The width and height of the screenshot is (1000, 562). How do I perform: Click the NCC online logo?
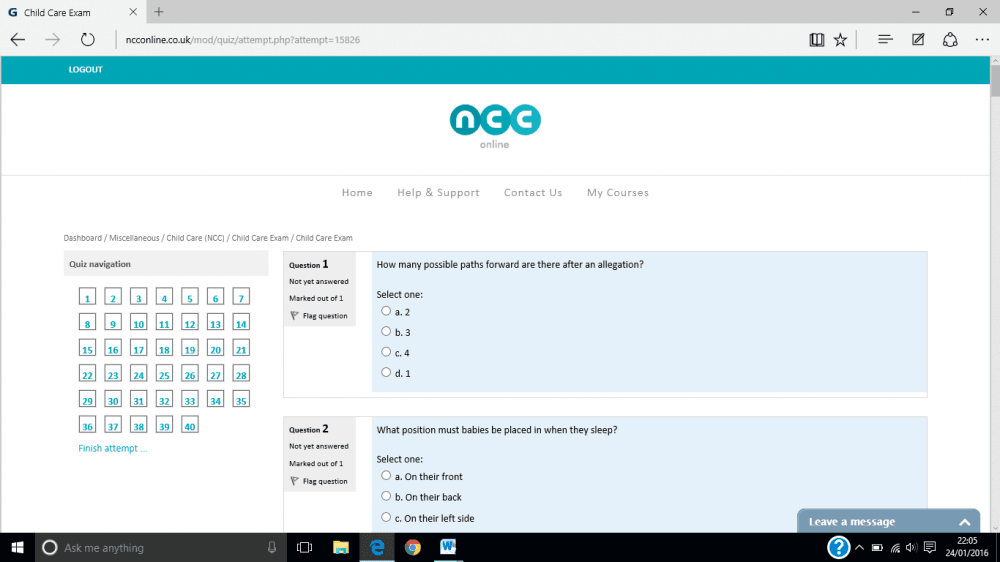(494, 126)
